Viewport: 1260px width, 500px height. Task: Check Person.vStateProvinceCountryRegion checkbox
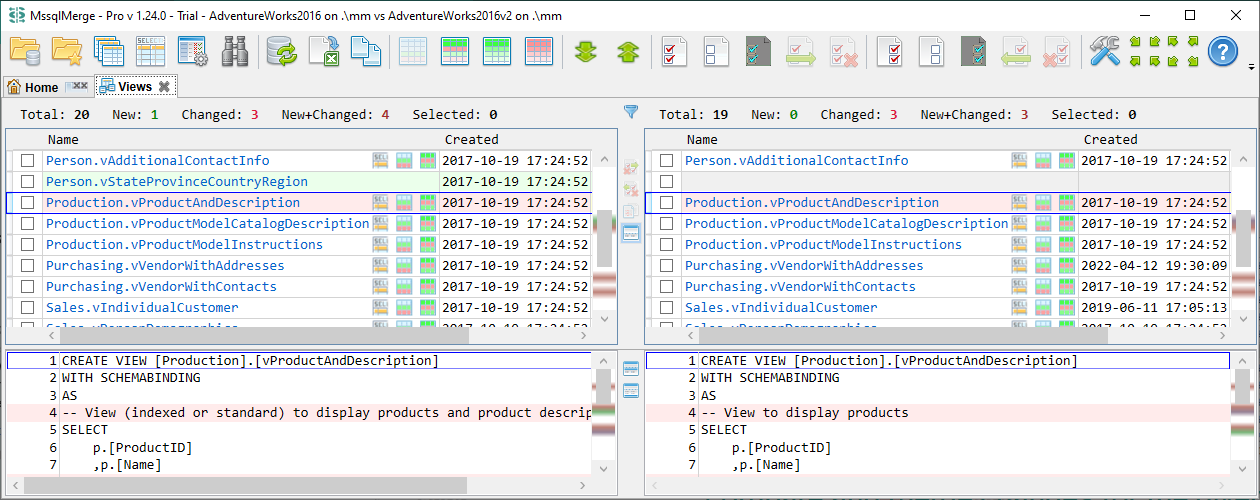(28, 181)
